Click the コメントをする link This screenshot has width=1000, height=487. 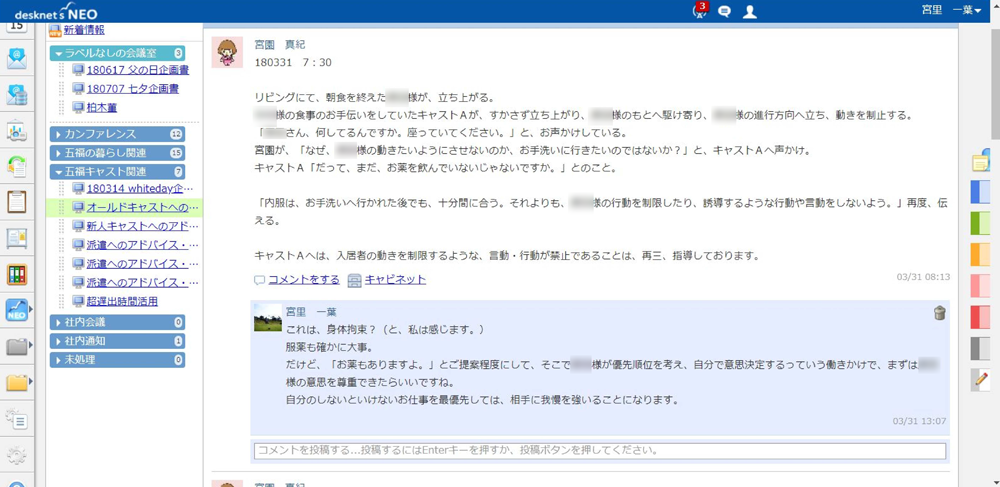click(x=303, y=280)
